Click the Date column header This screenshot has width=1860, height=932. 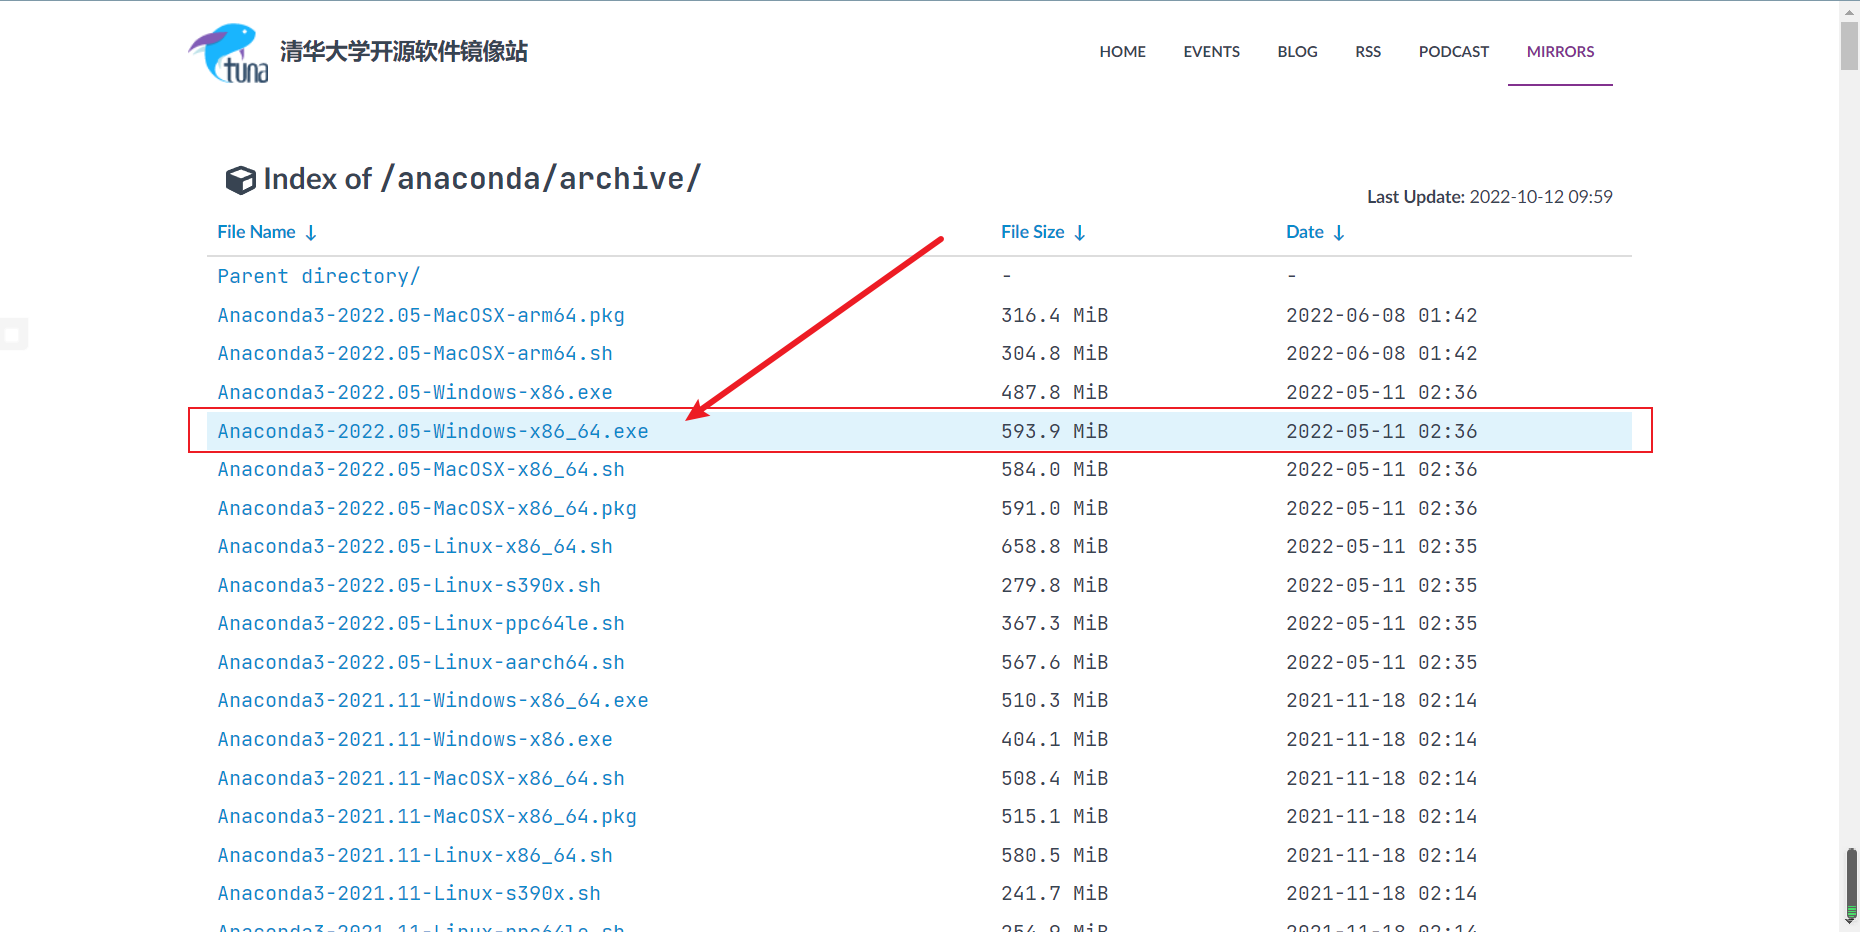pos(1304,232)
